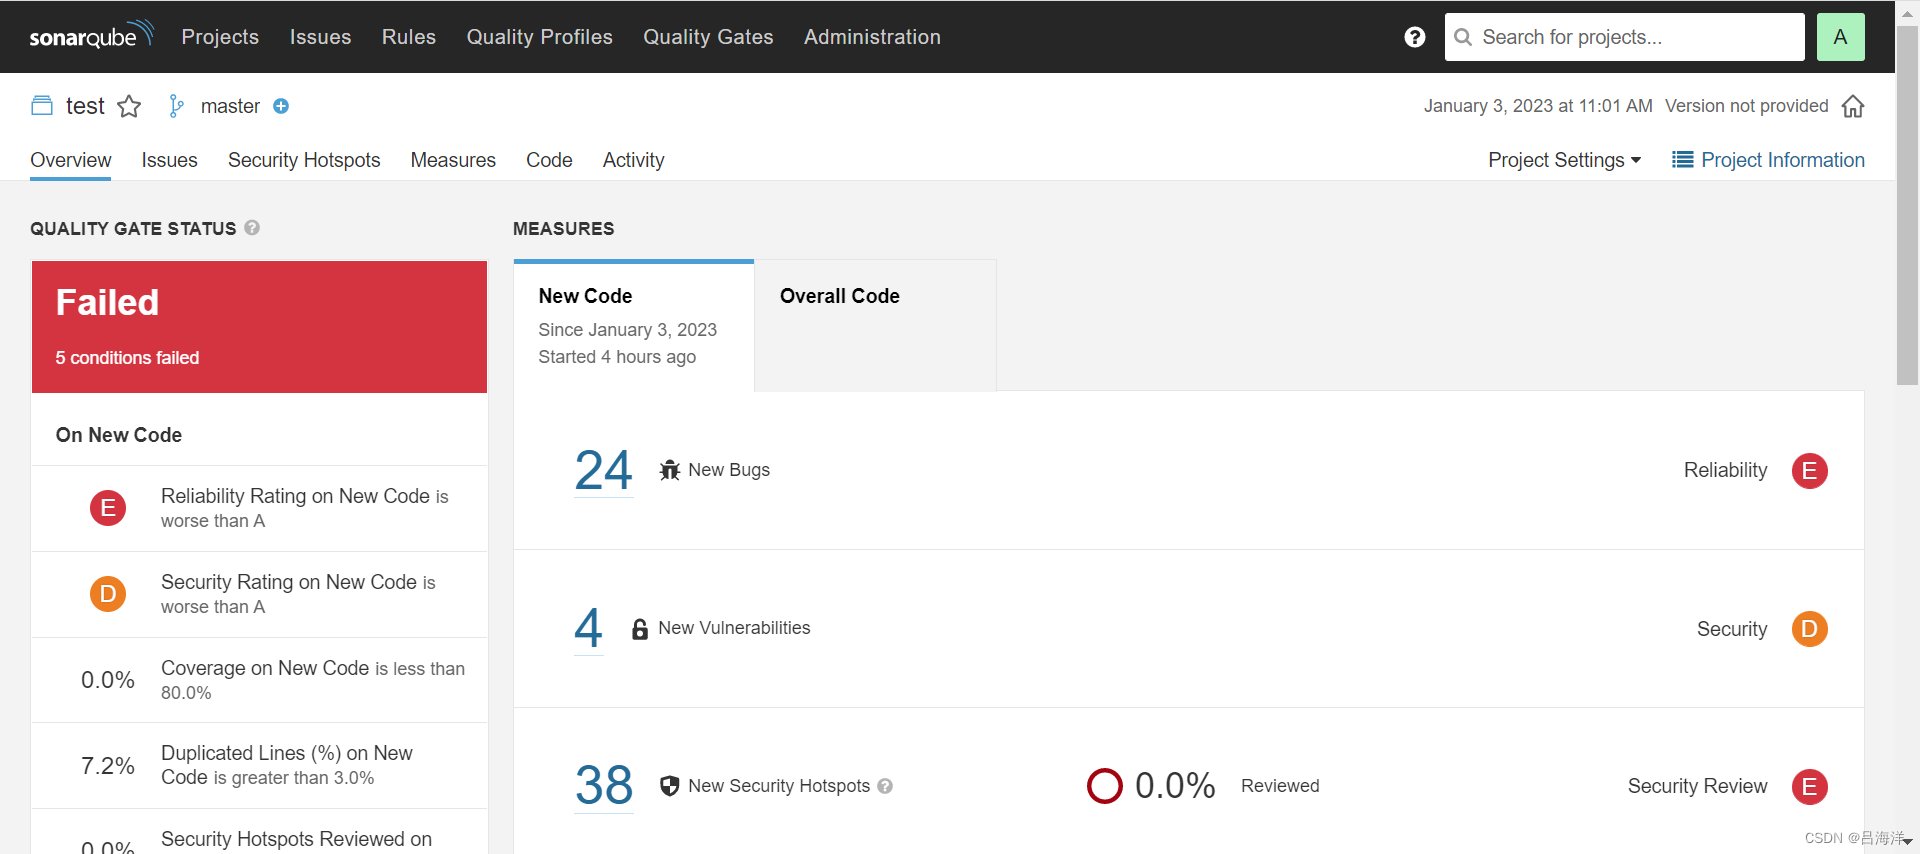
Task: Open the user avatar 'A' menu
Action: tap(1840, 37)
